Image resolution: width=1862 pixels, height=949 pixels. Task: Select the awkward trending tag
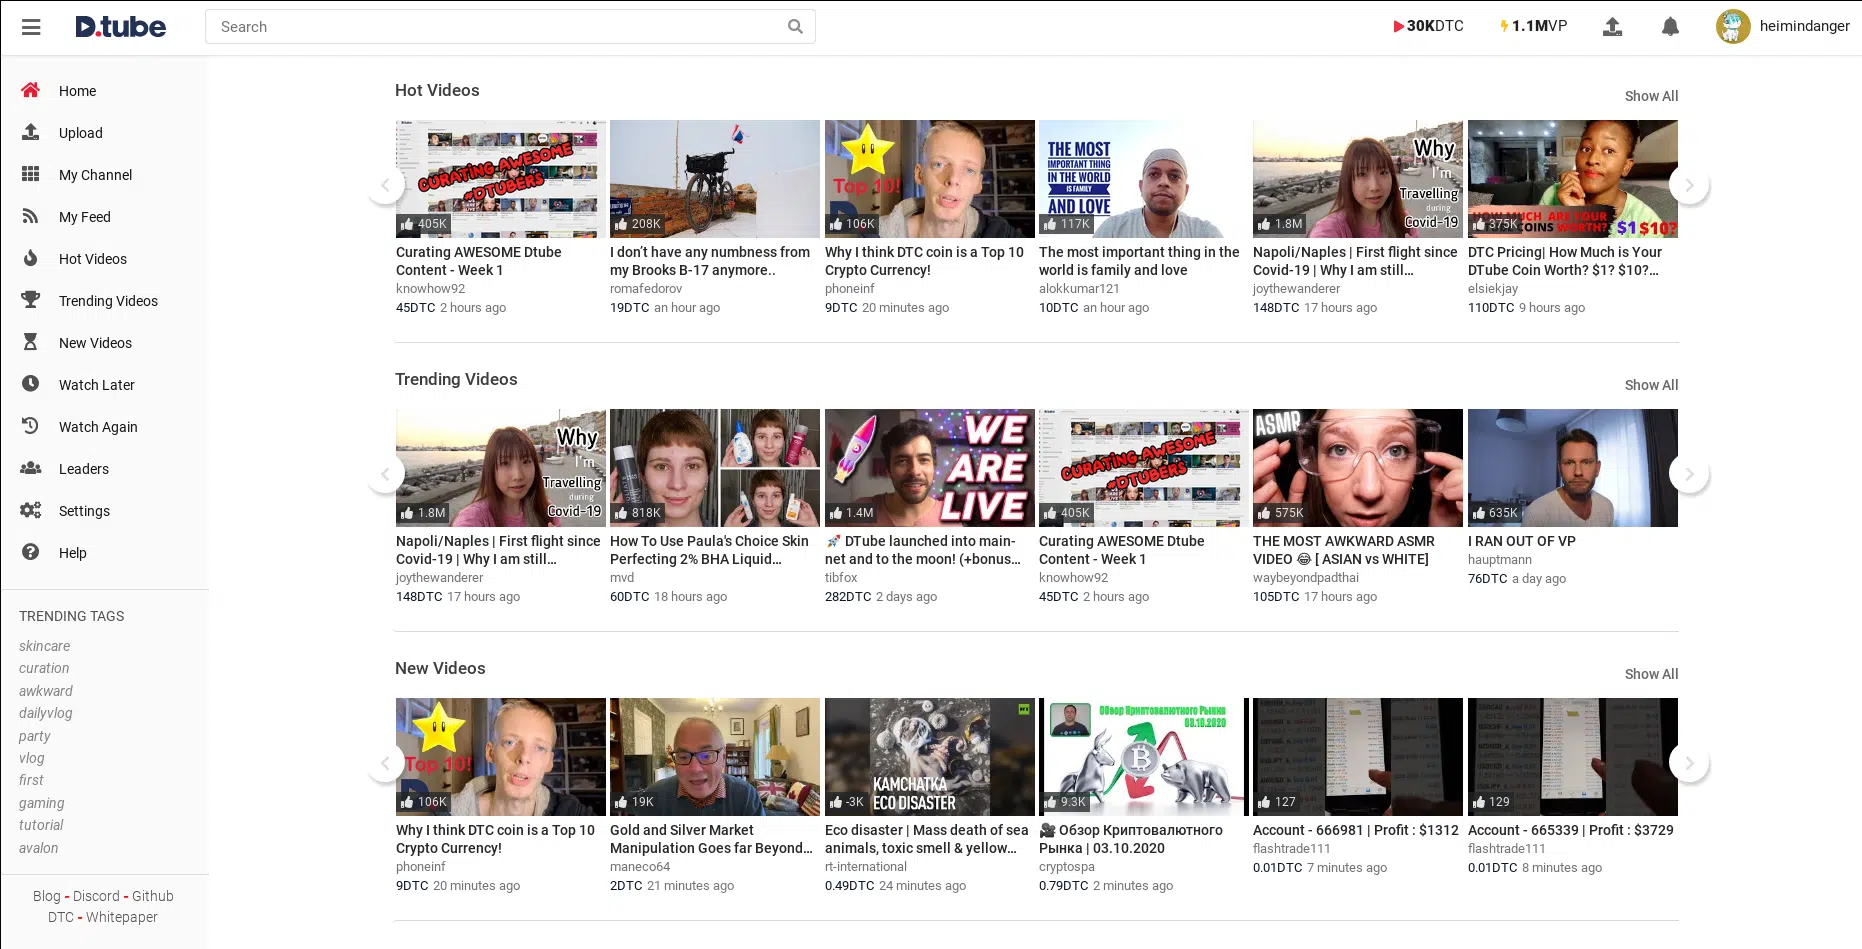click(46, 691)
